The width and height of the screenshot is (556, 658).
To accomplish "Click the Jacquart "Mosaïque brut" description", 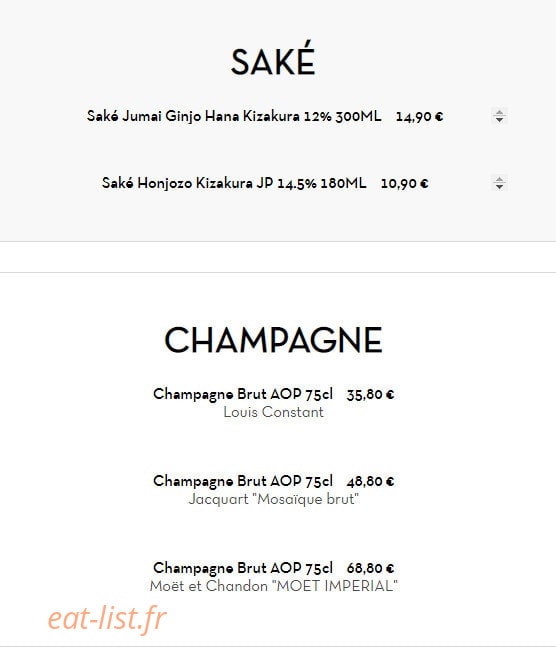I will (x=274, y=499).
